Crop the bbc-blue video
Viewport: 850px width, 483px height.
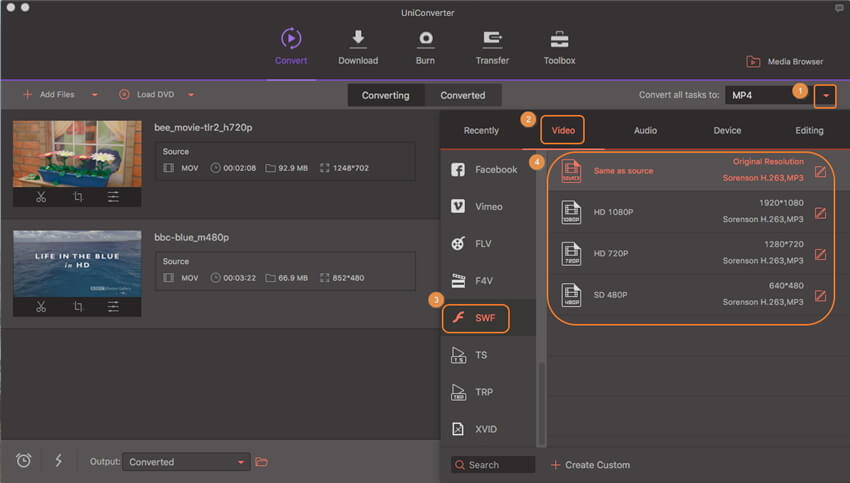tap(78, 307)
